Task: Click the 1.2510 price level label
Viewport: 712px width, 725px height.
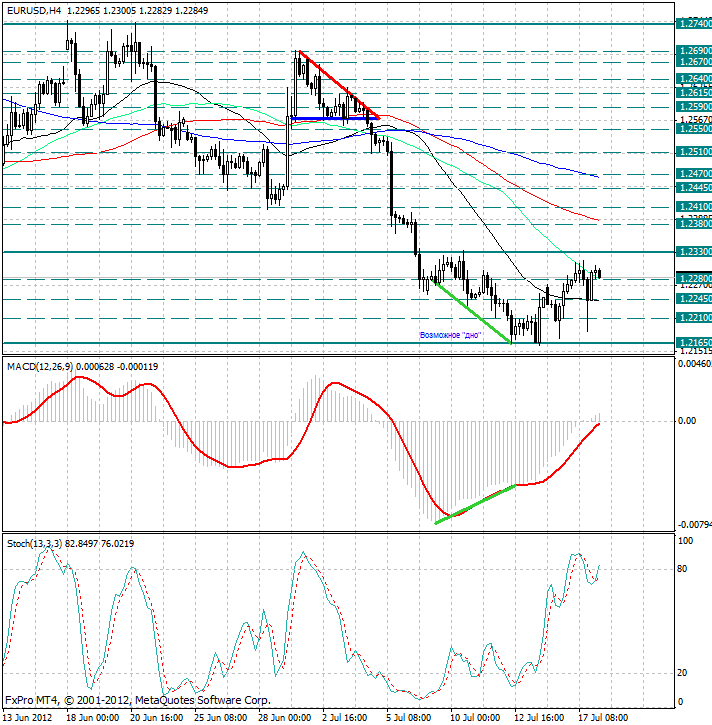Action: pos(692,152)
